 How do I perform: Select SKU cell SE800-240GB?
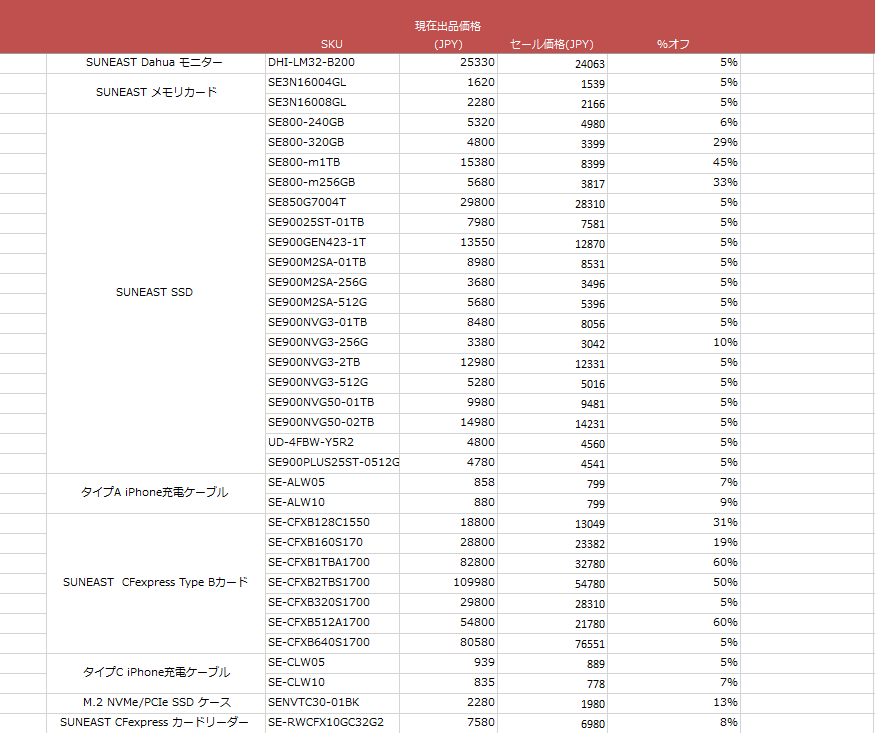point(333,123)
